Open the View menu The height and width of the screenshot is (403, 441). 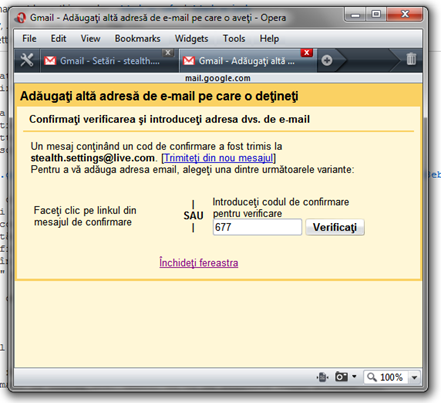click(90, 39)
